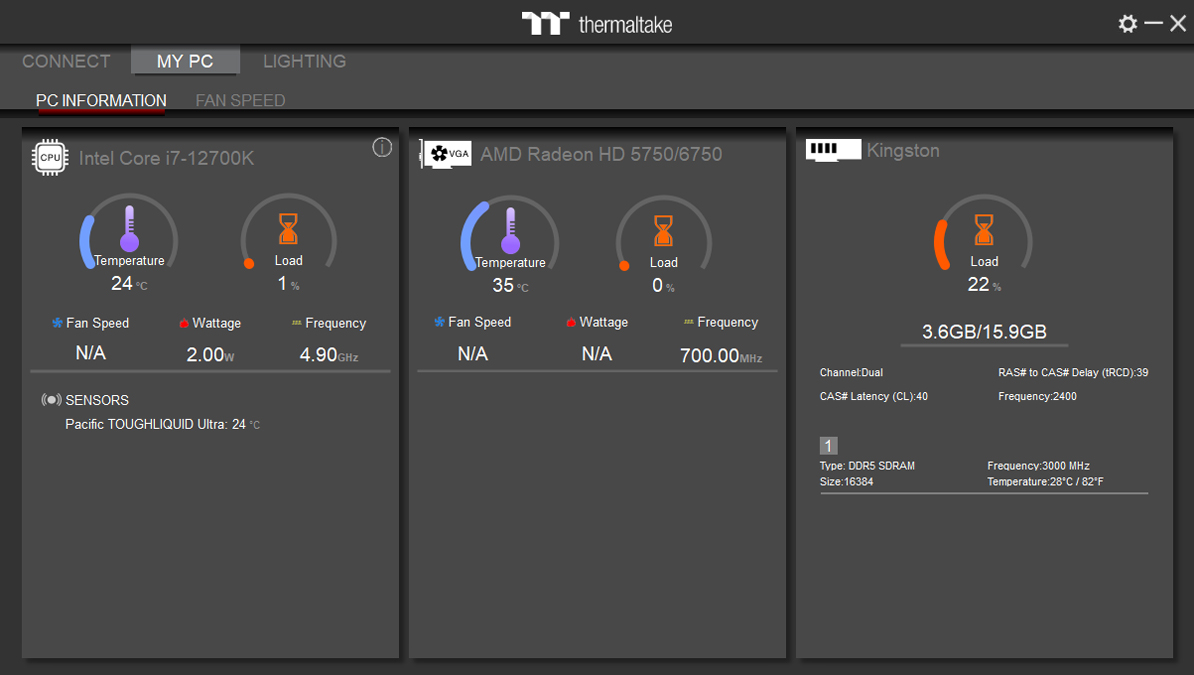The image size is (1194, 675).
Task: Click the GPU temperature value 35 °C
Action: tap(510, 286)
